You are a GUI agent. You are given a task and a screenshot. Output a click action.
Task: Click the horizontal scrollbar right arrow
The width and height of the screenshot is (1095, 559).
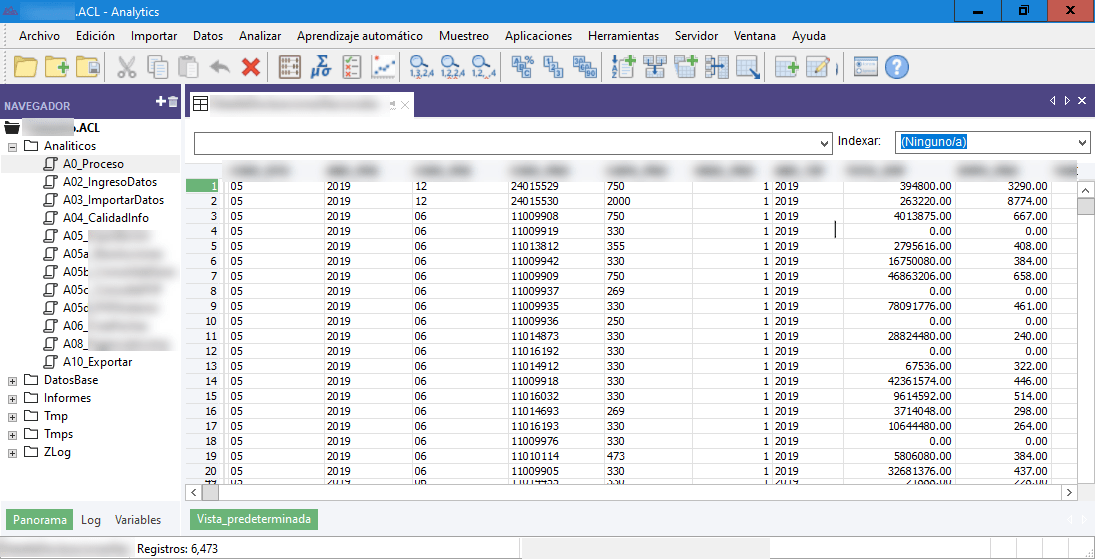[1068, 493]
